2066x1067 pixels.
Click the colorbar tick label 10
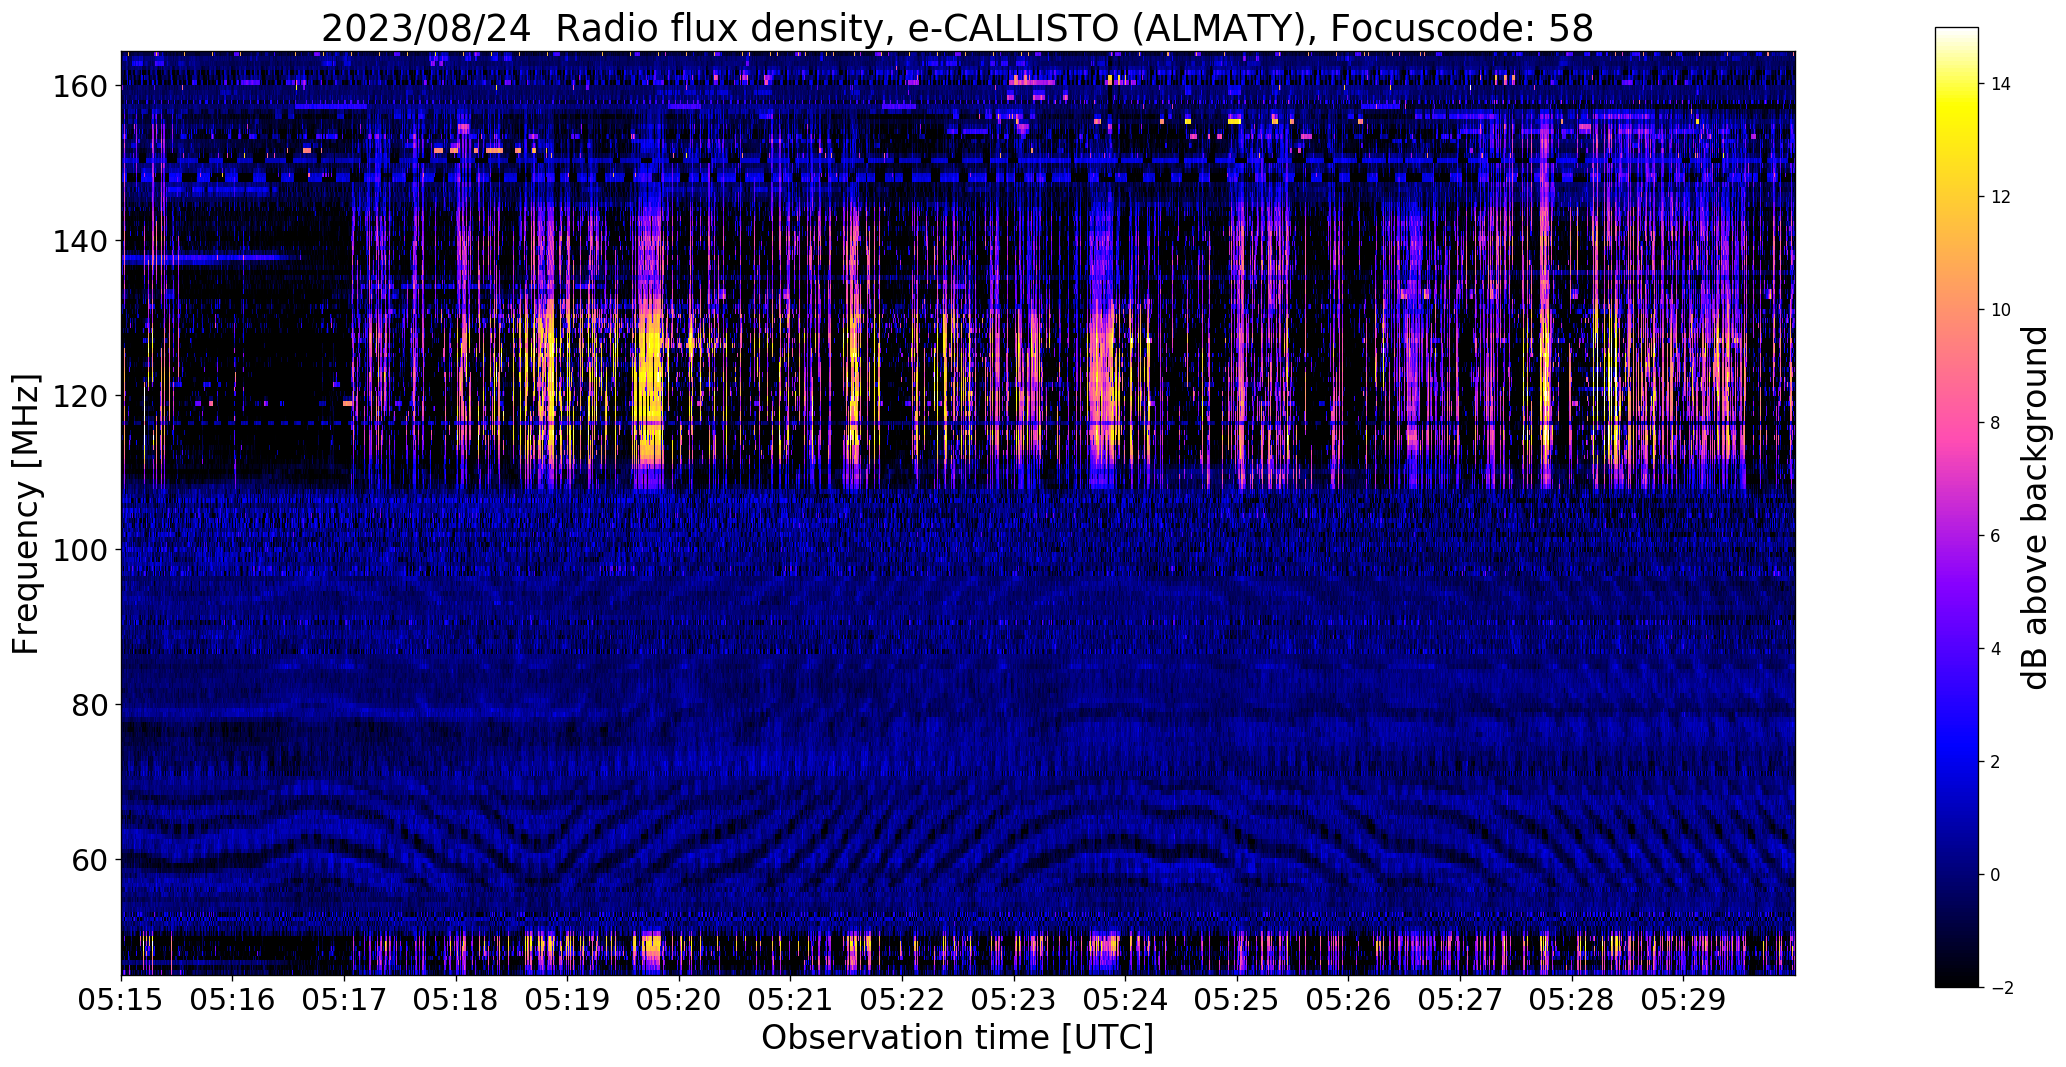click(2001, 311)
